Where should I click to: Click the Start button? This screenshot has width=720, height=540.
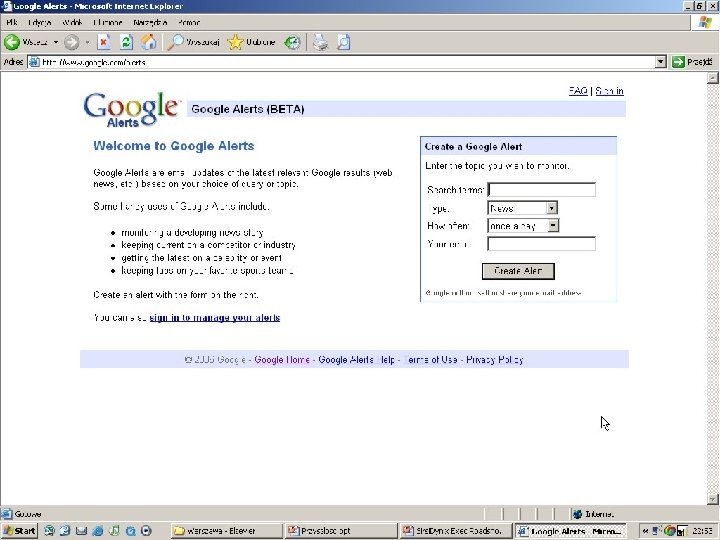coord(19,531)
